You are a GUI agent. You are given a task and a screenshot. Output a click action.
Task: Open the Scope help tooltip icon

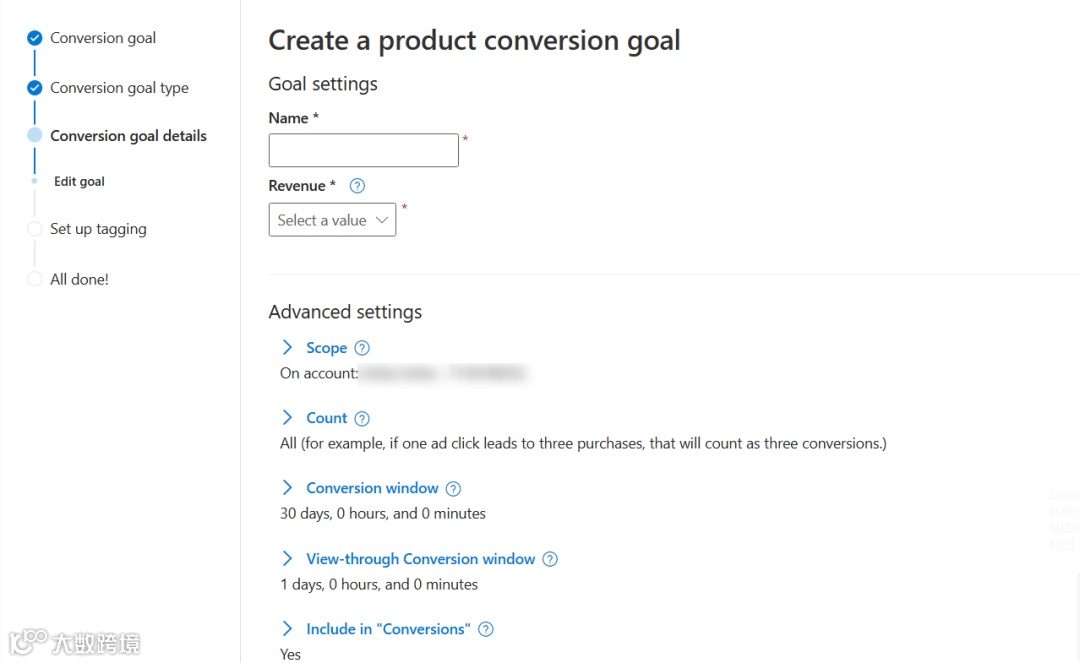coord(362,348)
